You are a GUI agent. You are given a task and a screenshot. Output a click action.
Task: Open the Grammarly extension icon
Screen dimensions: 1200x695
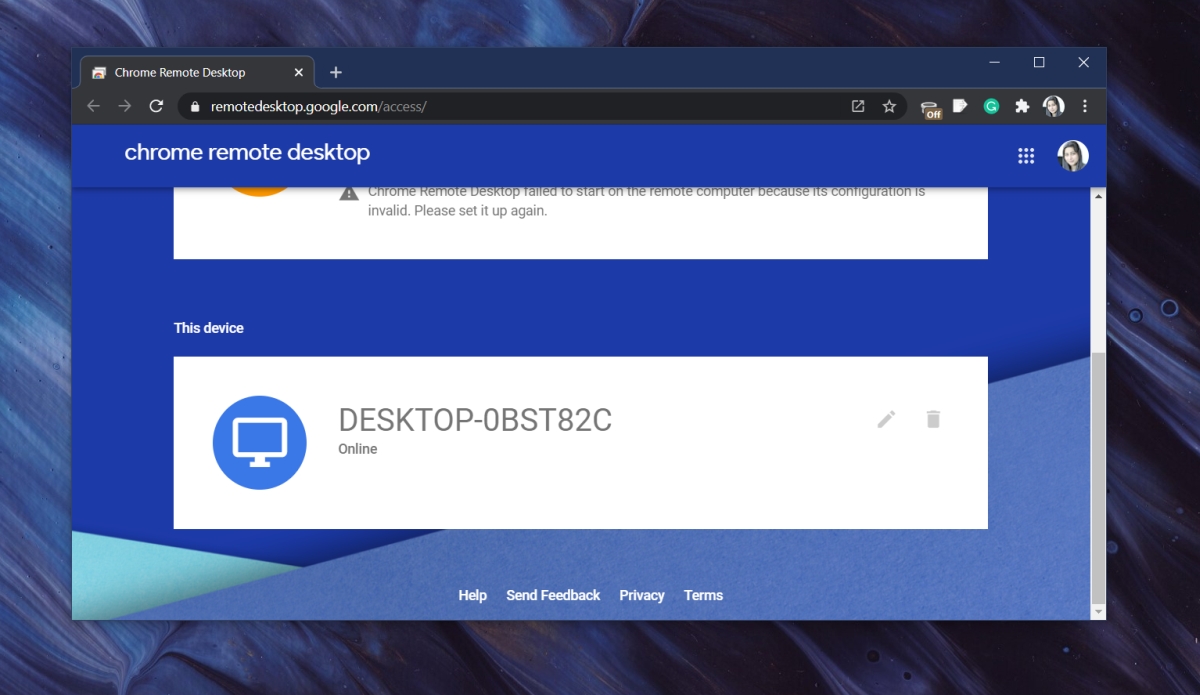click(x=990, y=105)
